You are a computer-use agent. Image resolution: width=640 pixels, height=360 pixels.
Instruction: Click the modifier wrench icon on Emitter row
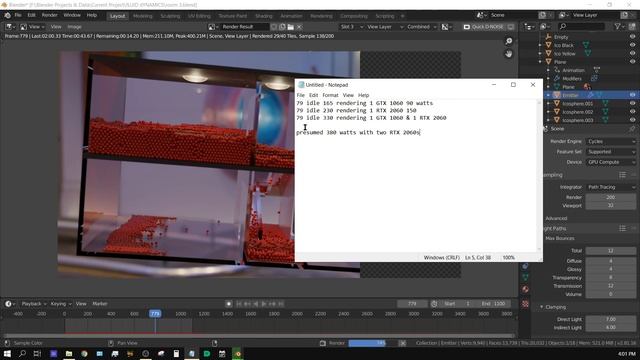tap(590, 95)
